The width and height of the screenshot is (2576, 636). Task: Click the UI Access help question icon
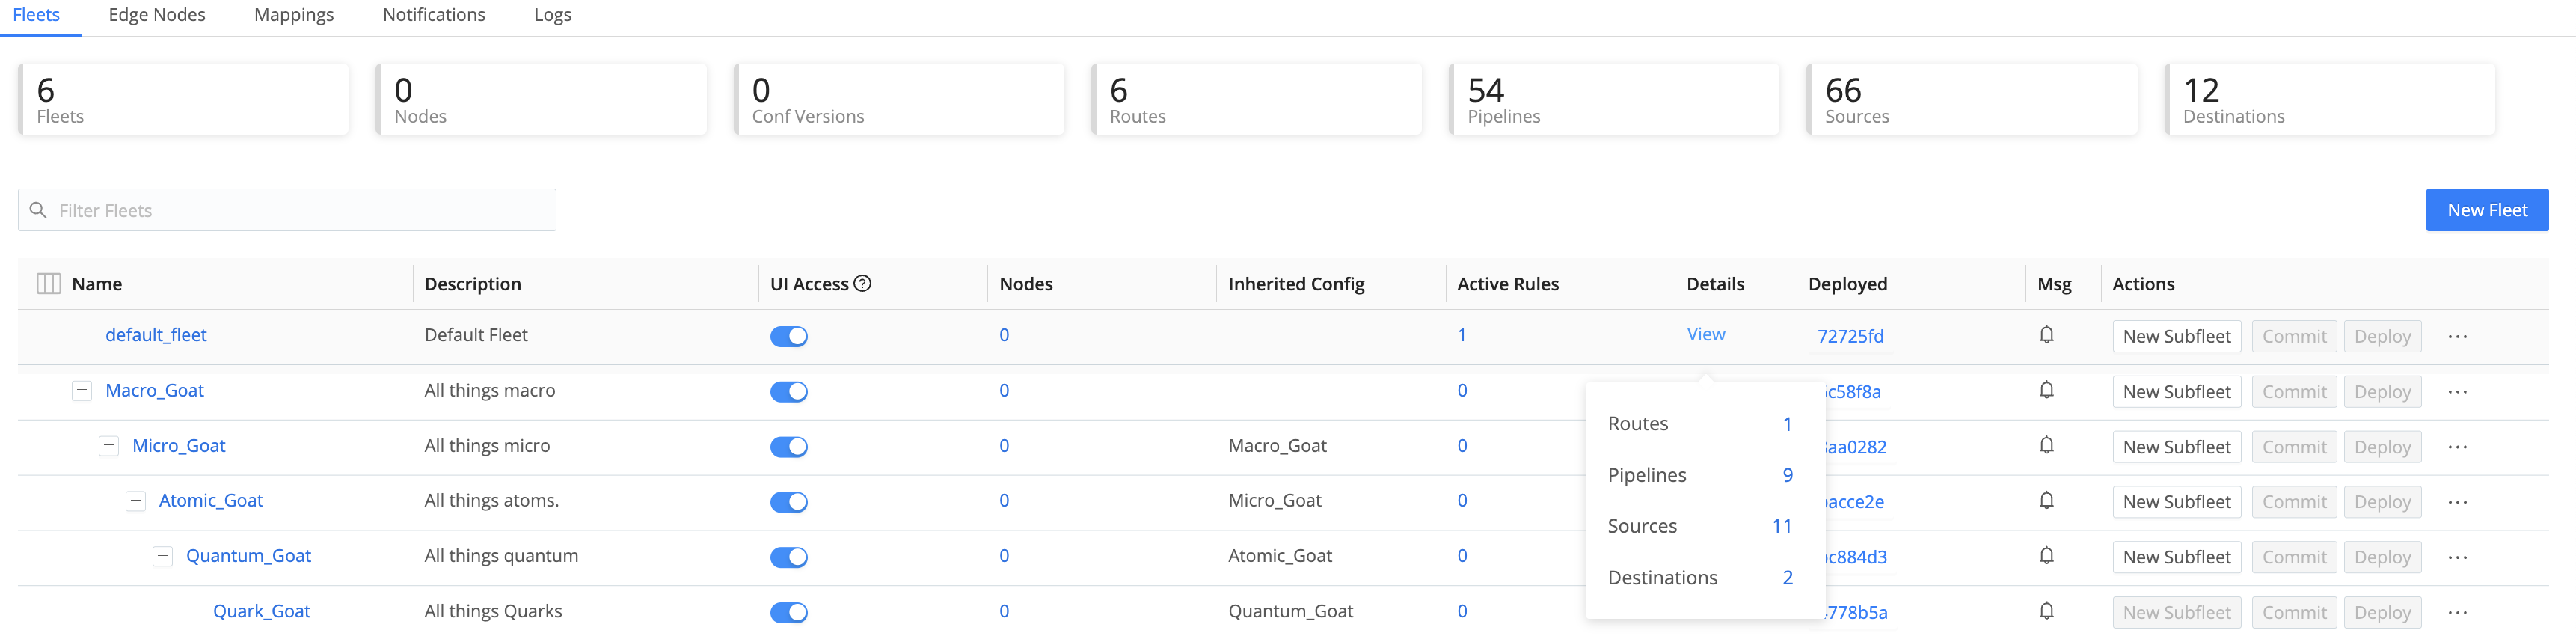click(x=863, y=284)
